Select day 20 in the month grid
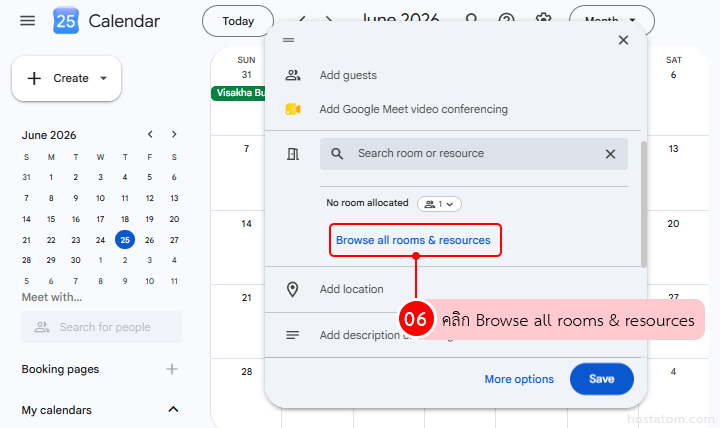Image resolution: width=720 pixels, height=428 pixels. tap(673, 224)
